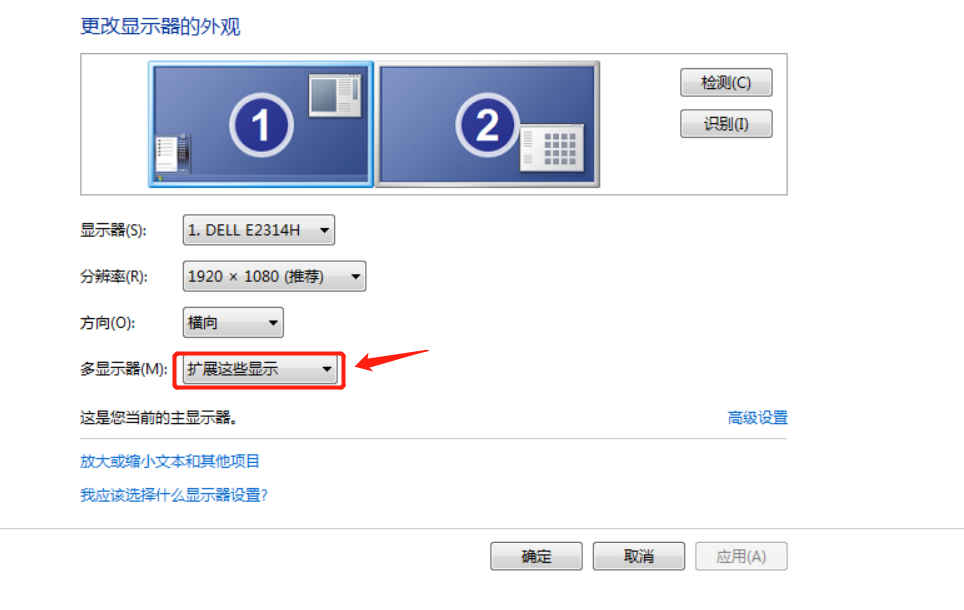Image resolution: width=964 pixels, height=610 pixels.
Task: Click the 取消 cancel button
Action: (x=639, y=556)
